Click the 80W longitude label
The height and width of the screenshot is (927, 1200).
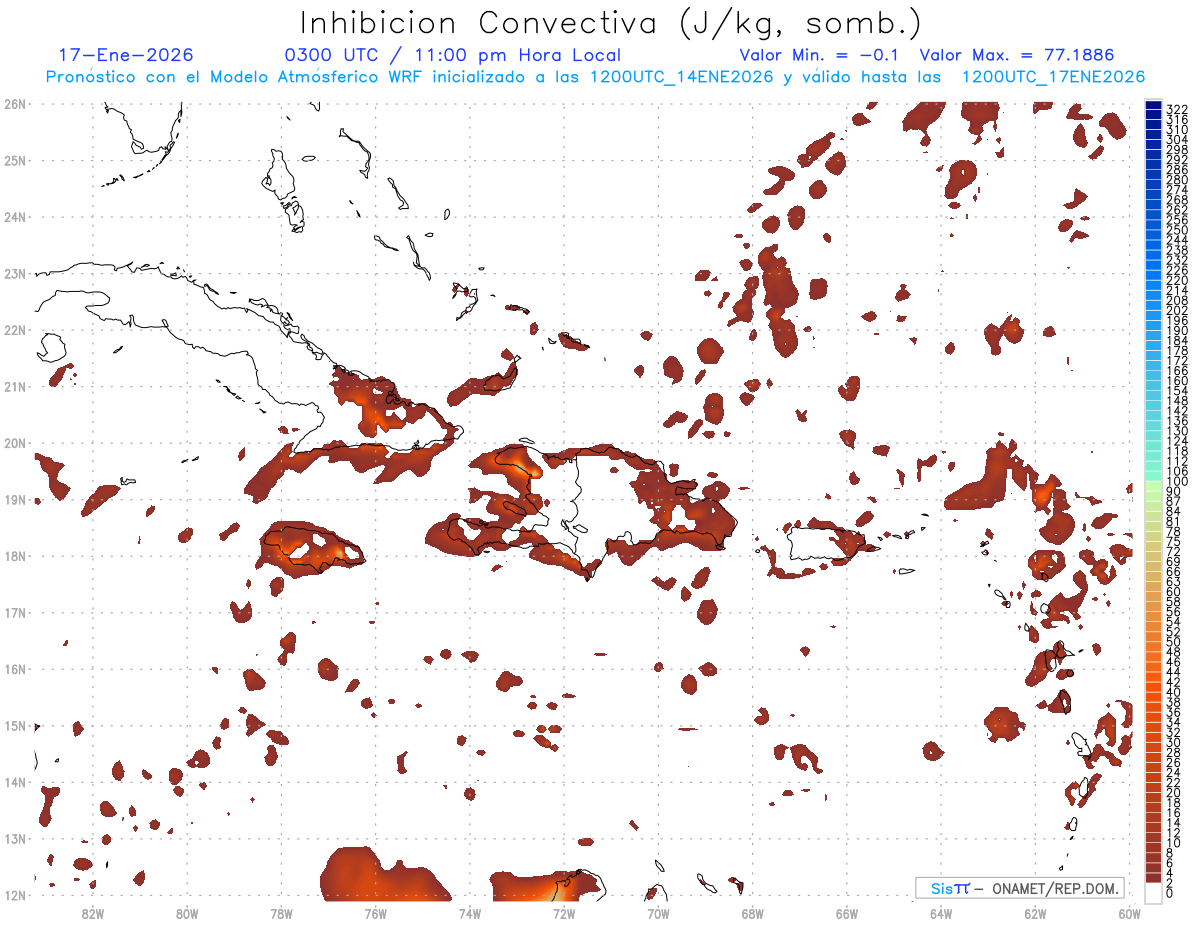coord(187,913)
